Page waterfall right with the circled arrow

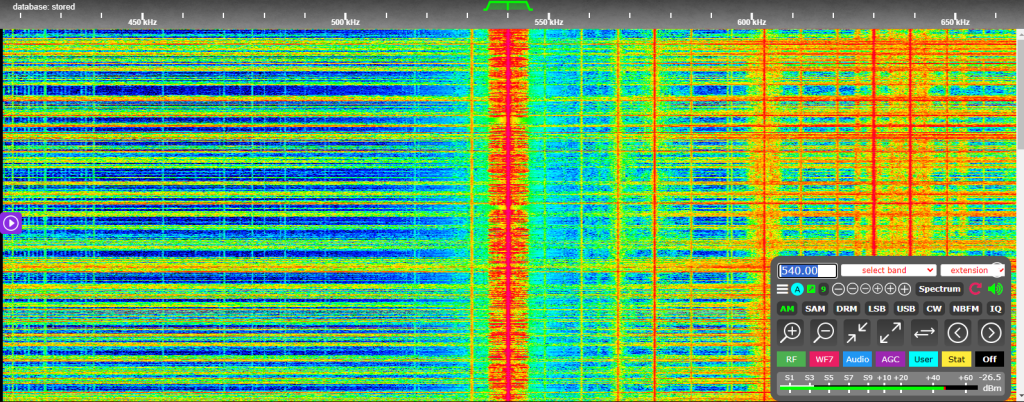coord(991,333)
